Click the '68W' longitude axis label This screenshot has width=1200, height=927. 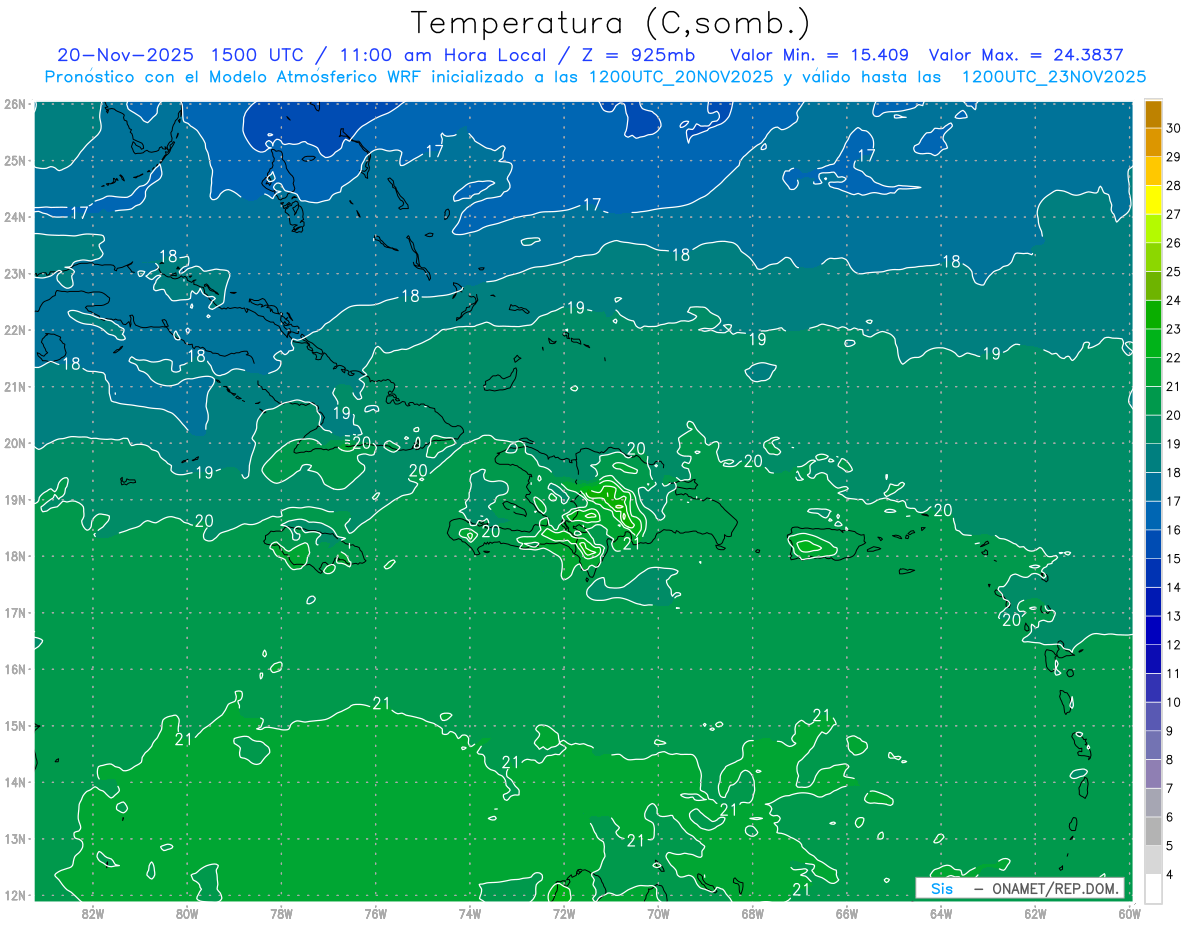tap(753, 912)
